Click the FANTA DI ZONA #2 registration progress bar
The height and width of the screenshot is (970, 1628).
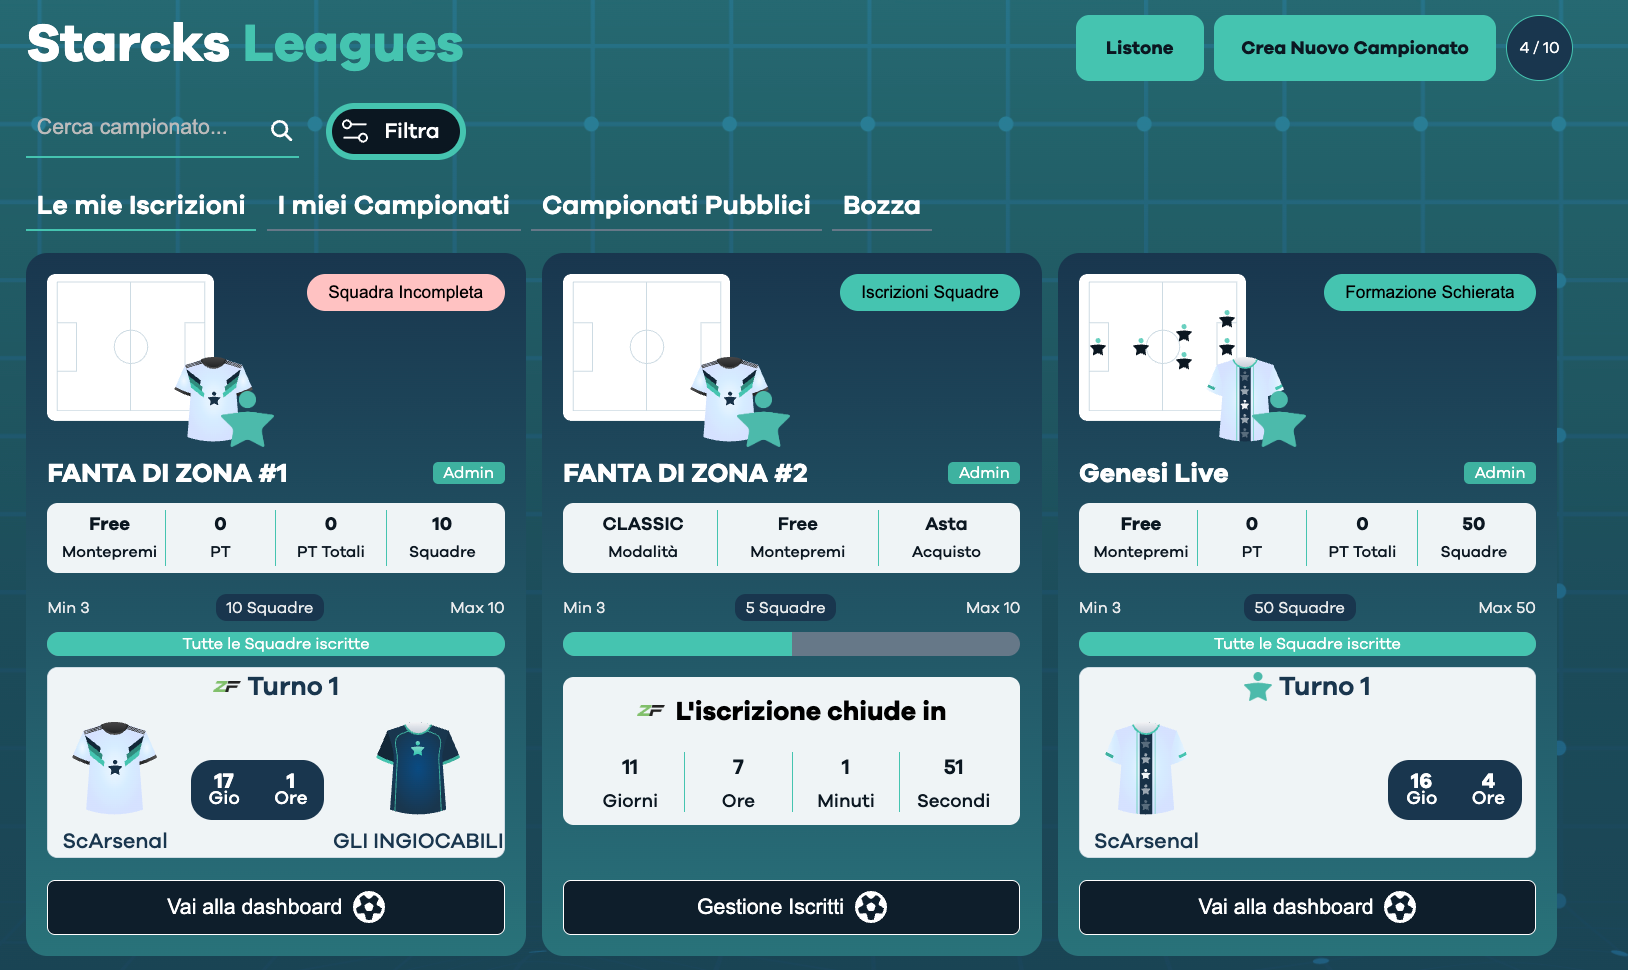point(791,644)
